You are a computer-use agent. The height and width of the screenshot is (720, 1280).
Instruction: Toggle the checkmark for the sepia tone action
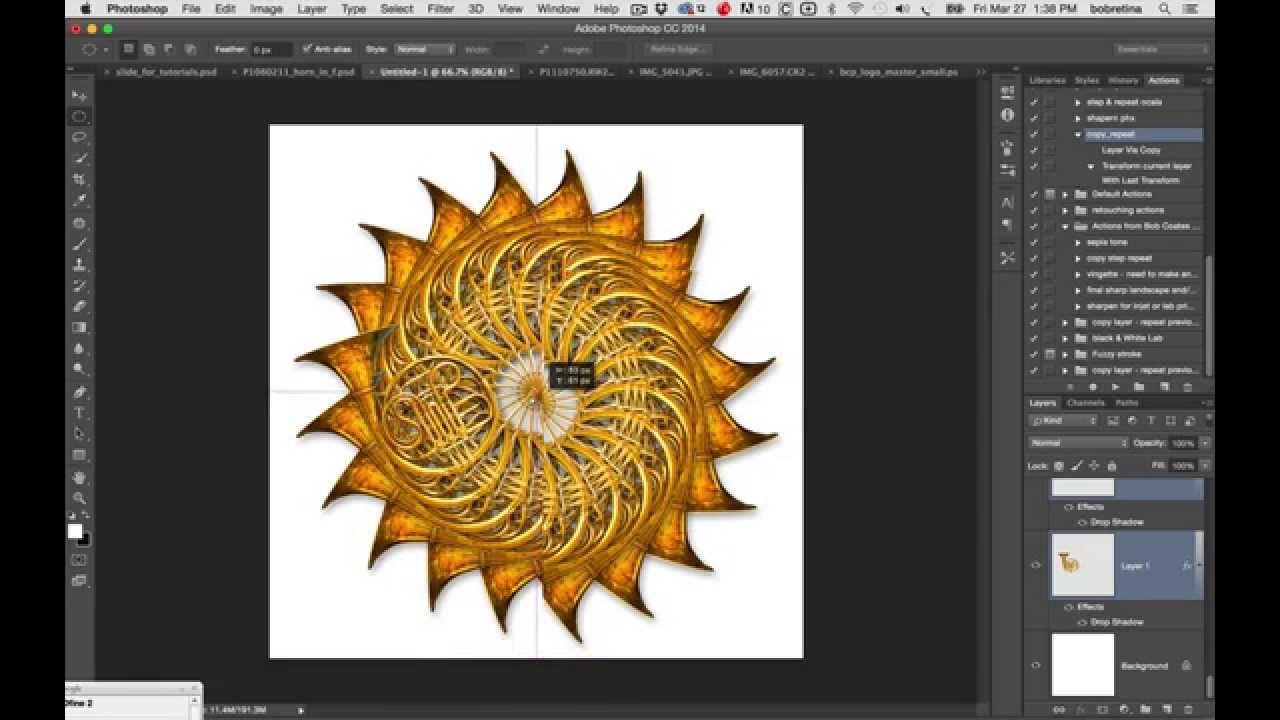tap(1034, 242)
